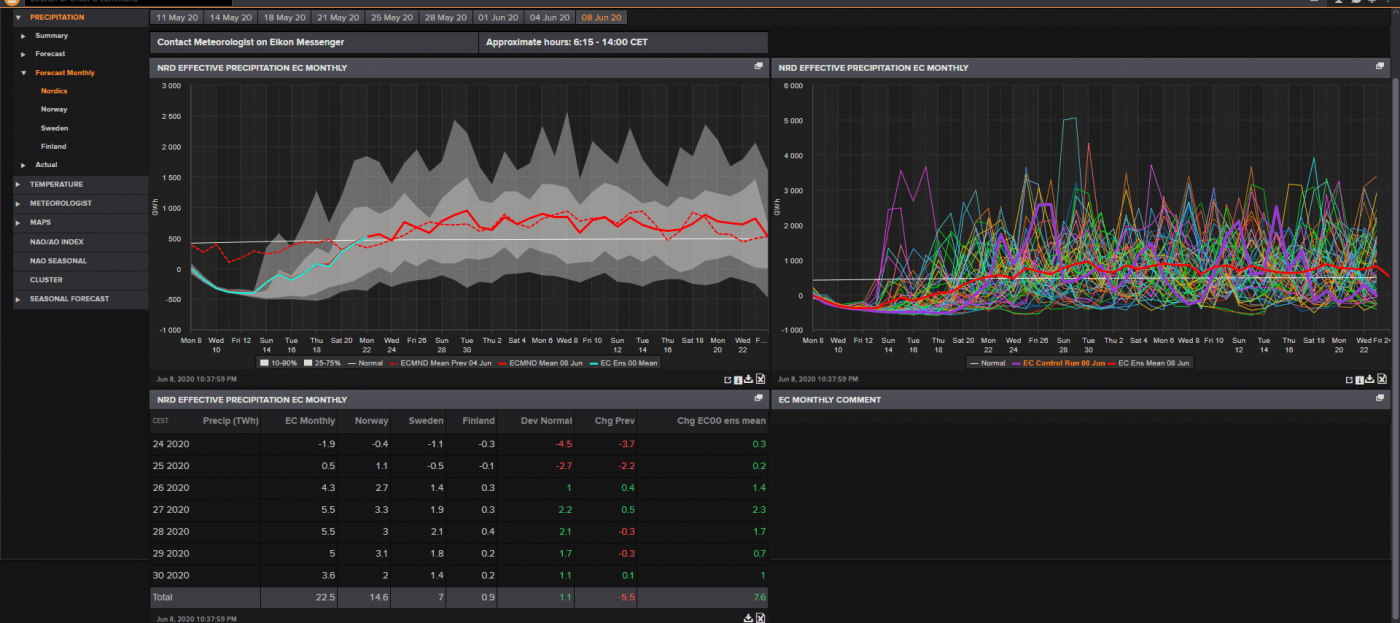Switch to the 11 May 20 tab
This screenshot has width=1400, height=623.
click(176, 17)
